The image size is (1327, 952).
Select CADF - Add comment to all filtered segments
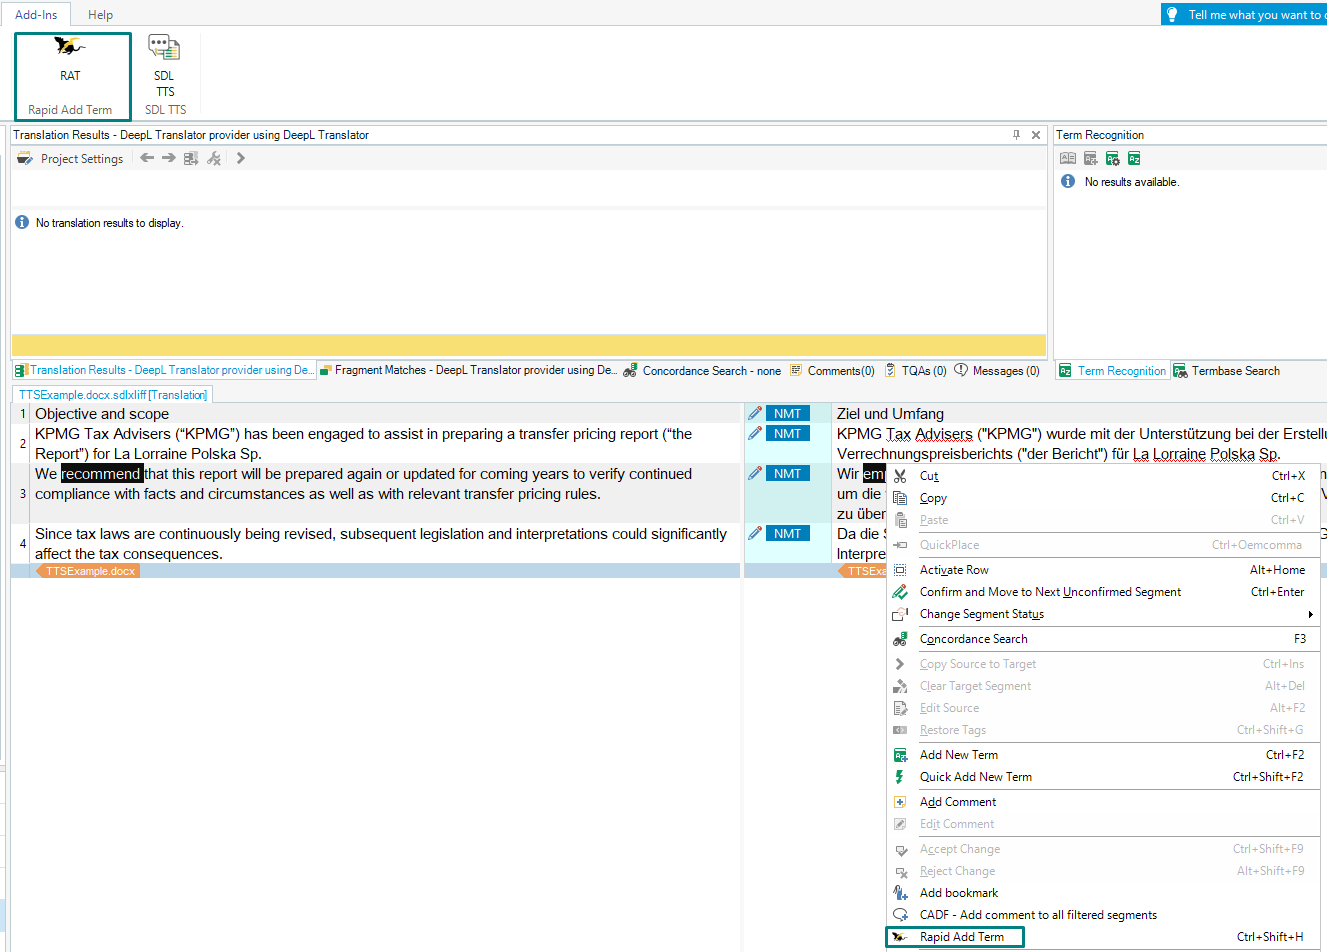pos(1104,915)
